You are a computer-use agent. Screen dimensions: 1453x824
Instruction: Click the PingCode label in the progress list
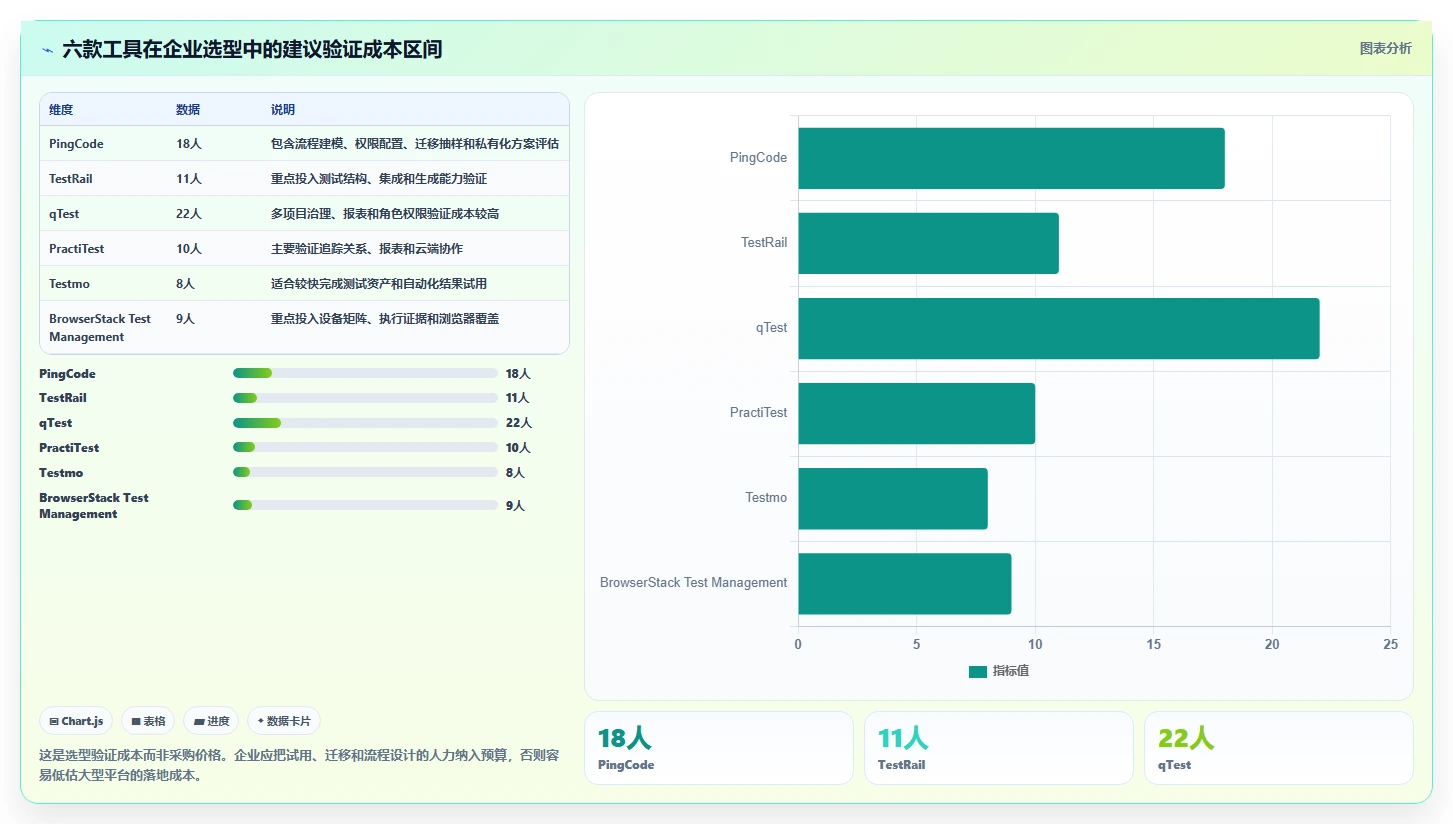click(68, 373)
